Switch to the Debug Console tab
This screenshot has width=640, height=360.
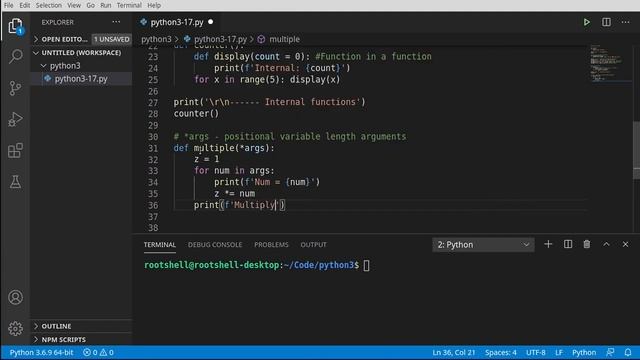[215, 245]
